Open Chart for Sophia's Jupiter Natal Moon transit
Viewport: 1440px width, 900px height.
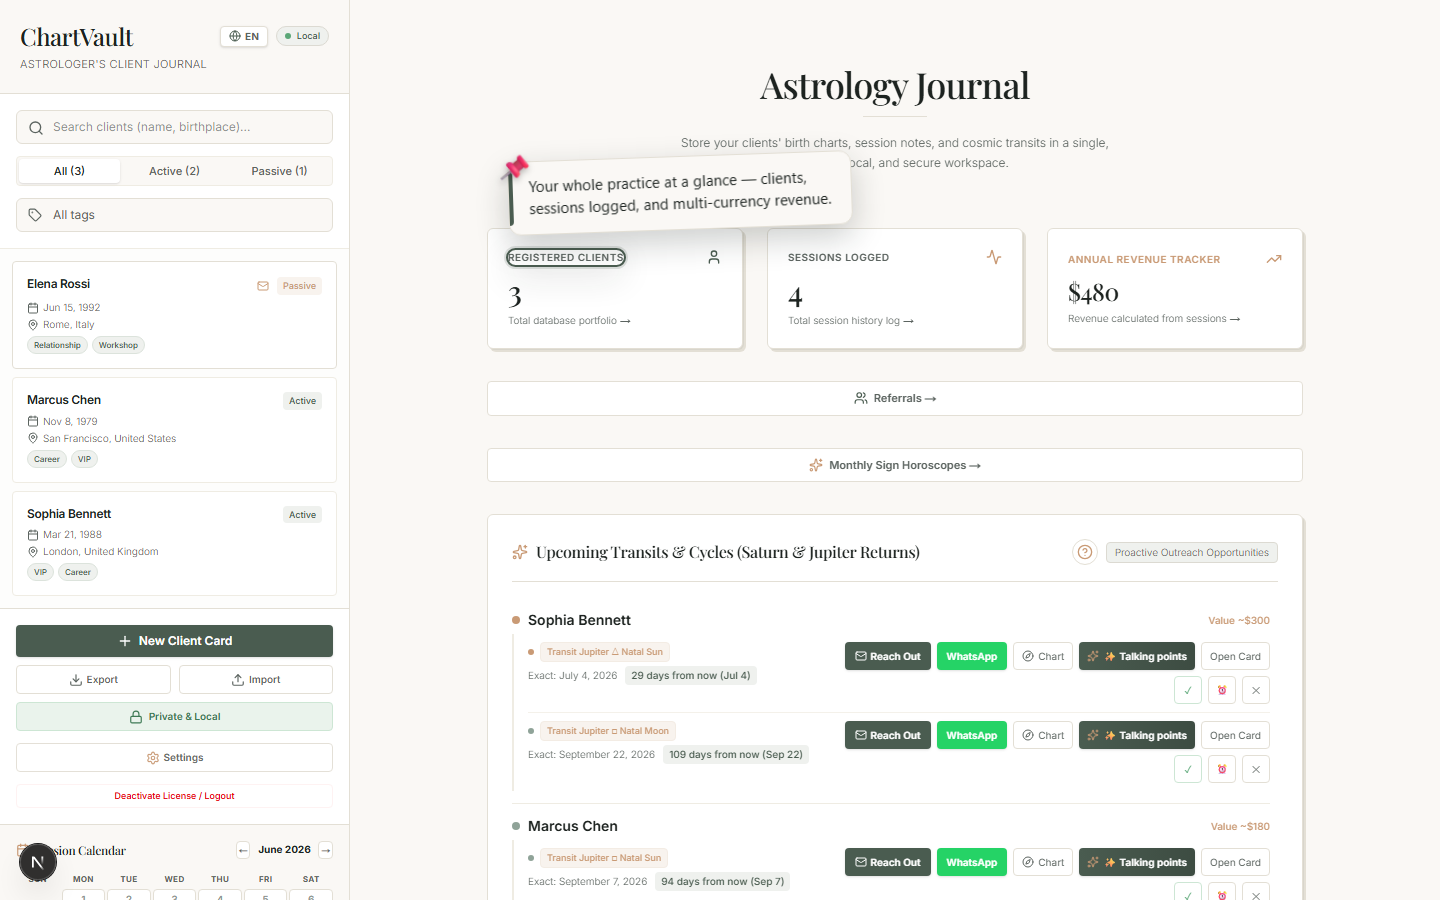pos(1043,735)
